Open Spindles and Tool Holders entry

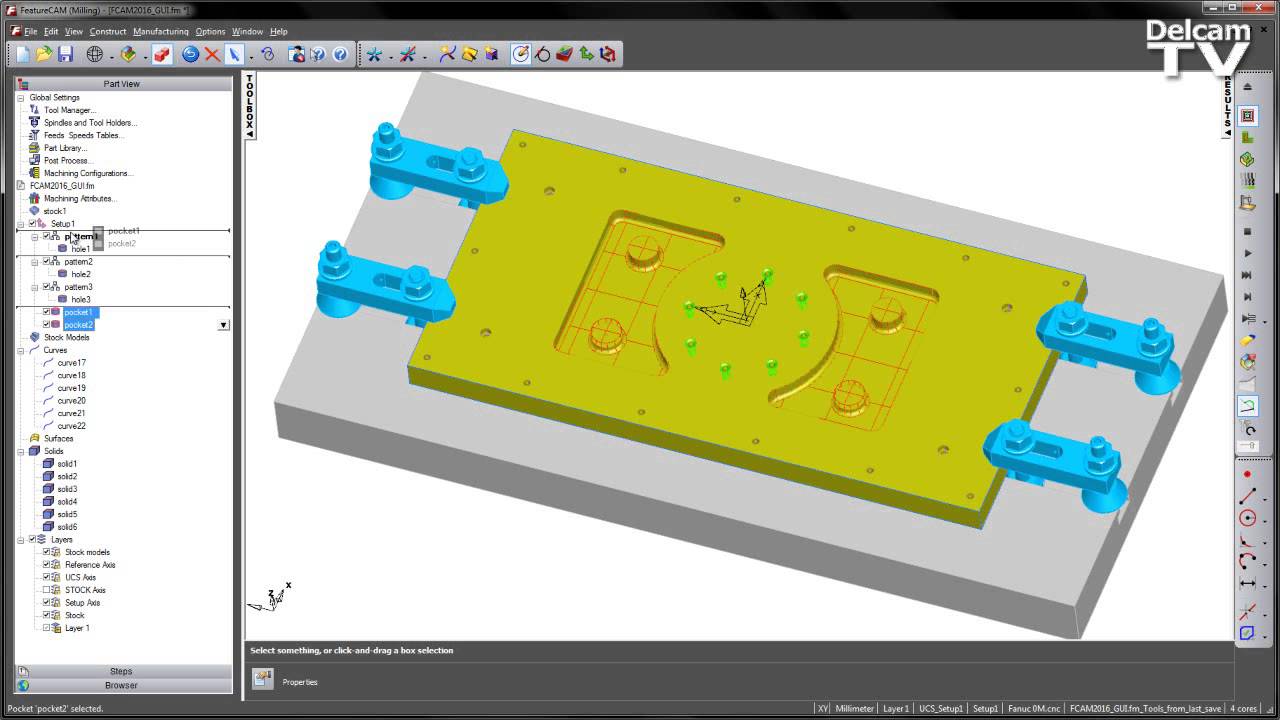(x=89, y=123)
